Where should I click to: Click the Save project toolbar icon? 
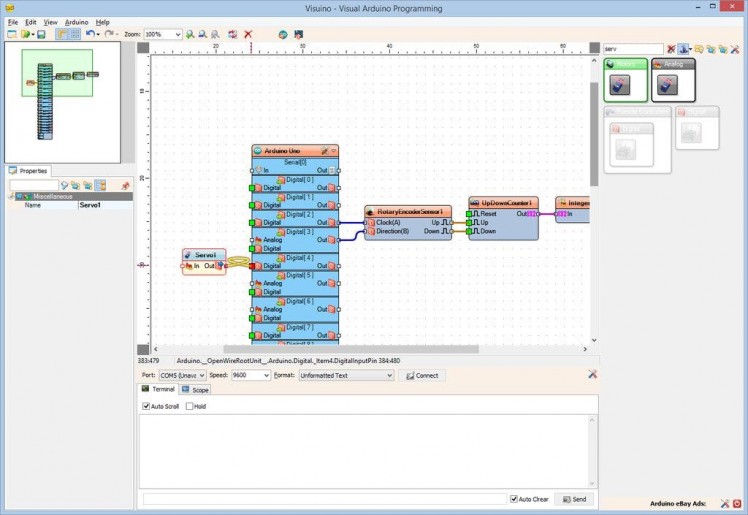tap(41, 34)
